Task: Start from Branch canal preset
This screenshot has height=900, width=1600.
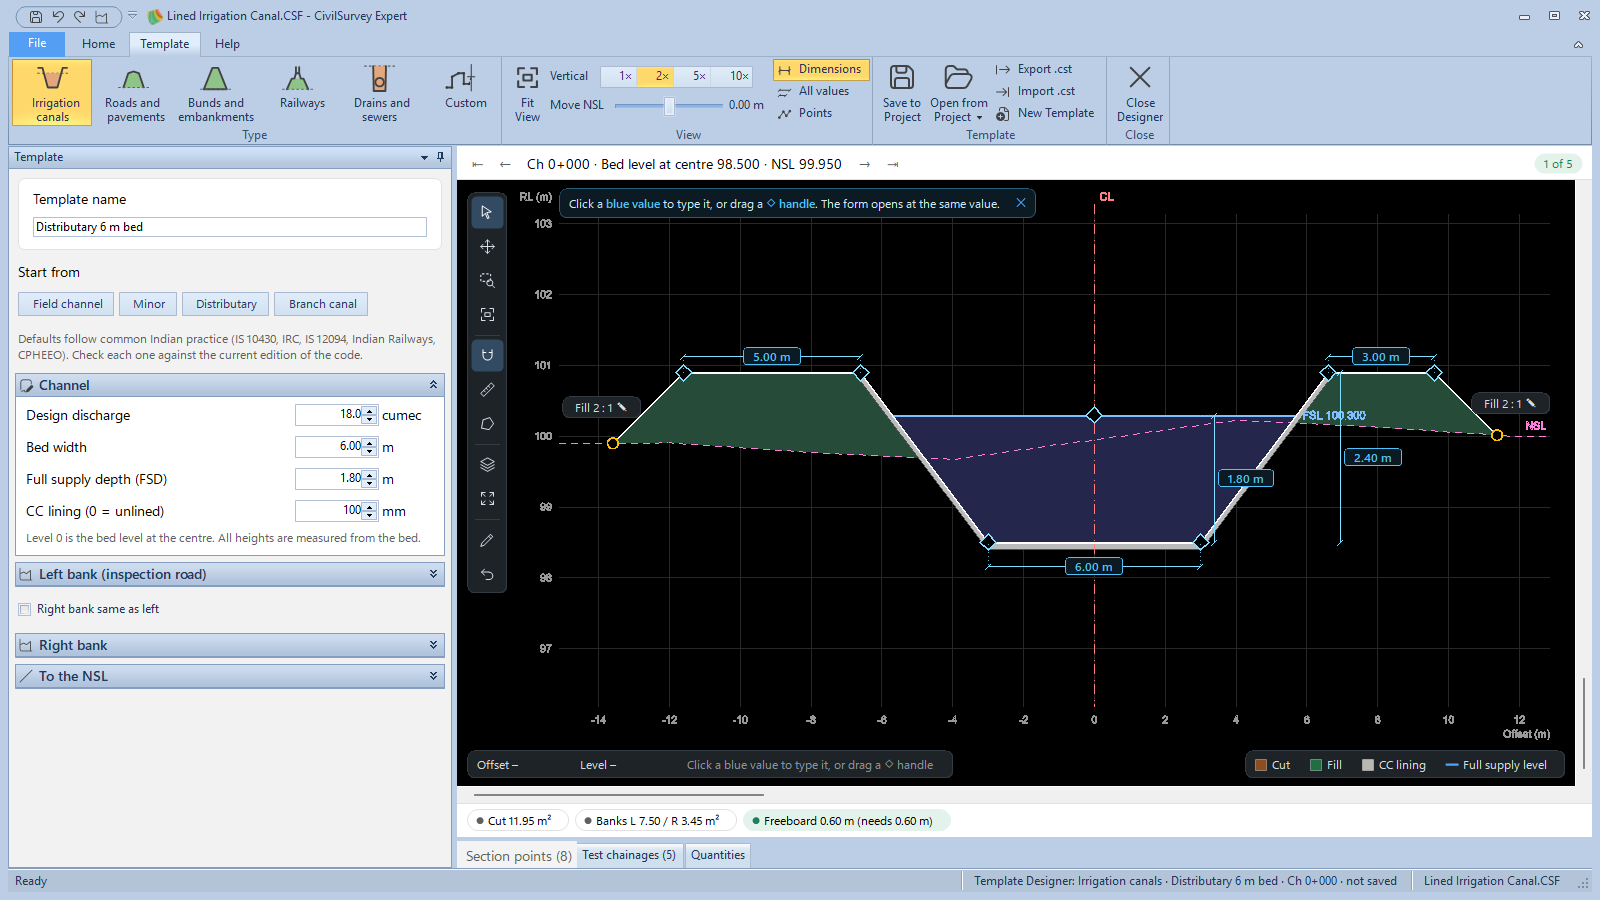Action: point(322,304)
